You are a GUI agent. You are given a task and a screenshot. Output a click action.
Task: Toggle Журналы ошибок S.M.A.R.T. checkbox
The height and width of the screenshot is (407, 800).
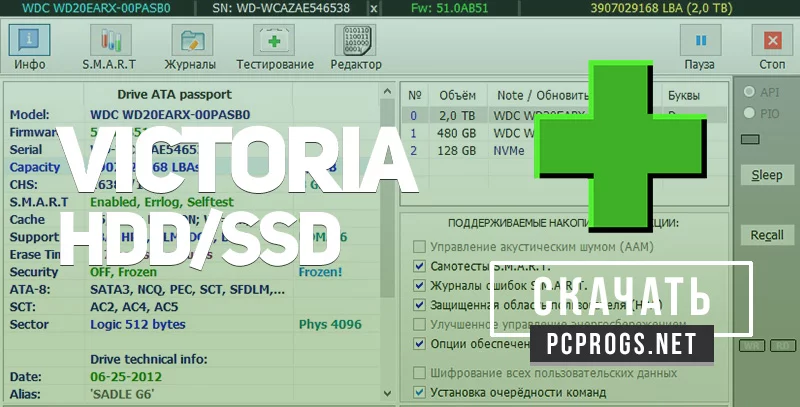pyautogui.click(x=419, y=286)
